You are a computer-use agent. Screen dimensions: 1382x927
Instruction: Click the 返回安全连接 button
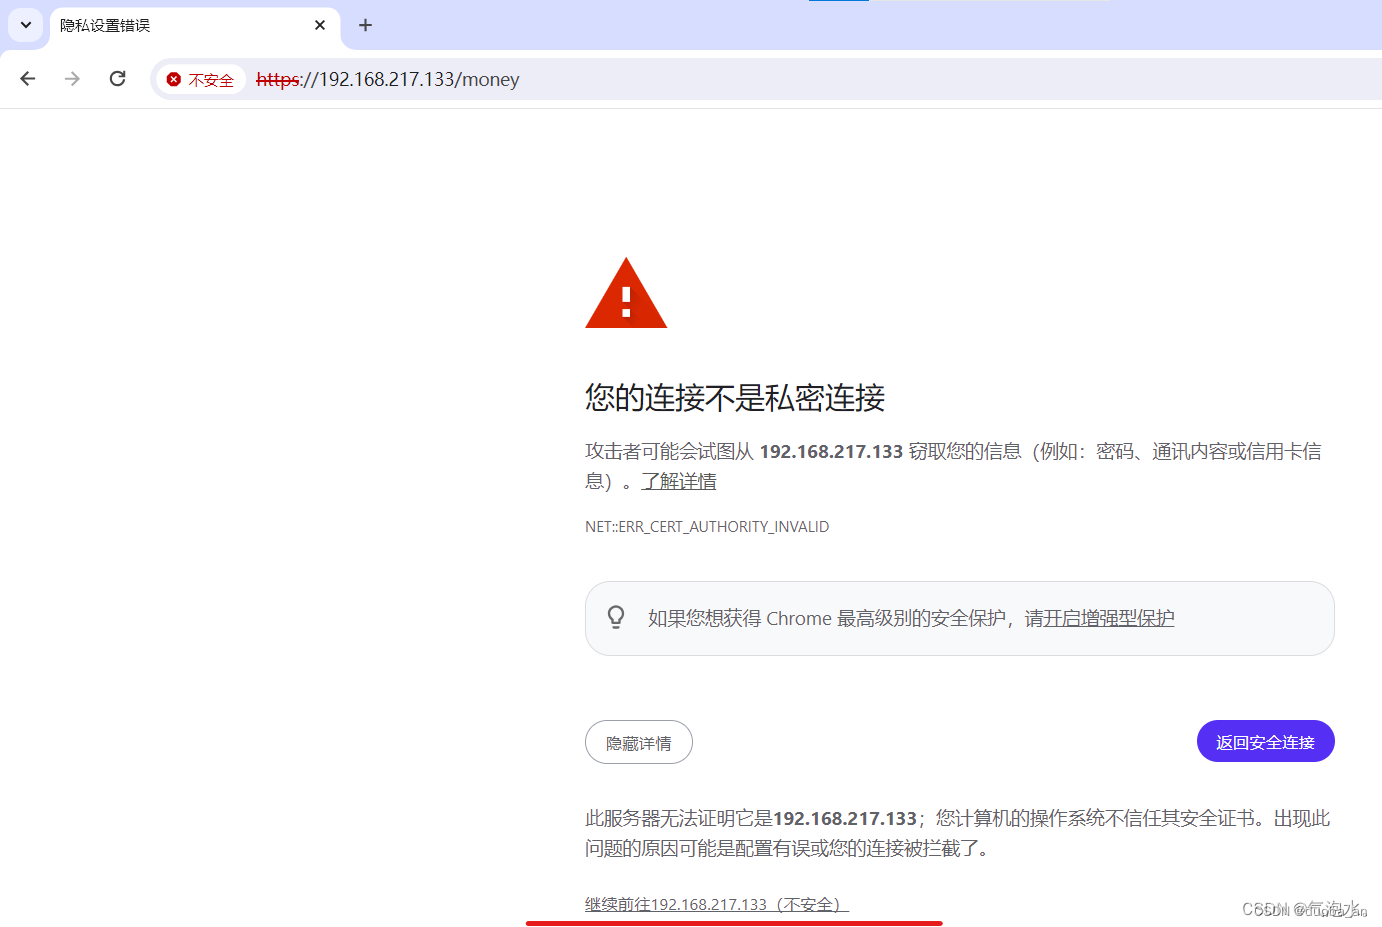pyautogui.click(x=1265, y=741)
